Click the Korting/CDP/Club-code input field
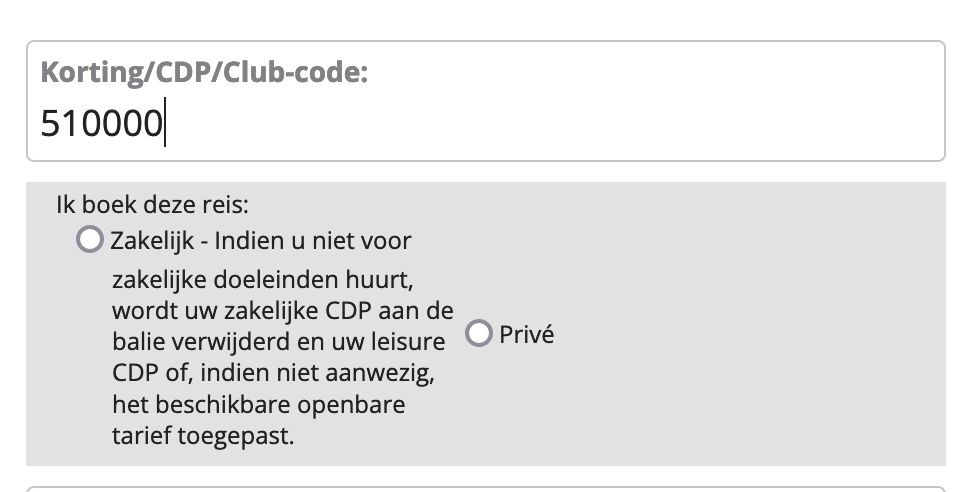The image size is (970, 492). pyautogui.click(x=485, y=125)
